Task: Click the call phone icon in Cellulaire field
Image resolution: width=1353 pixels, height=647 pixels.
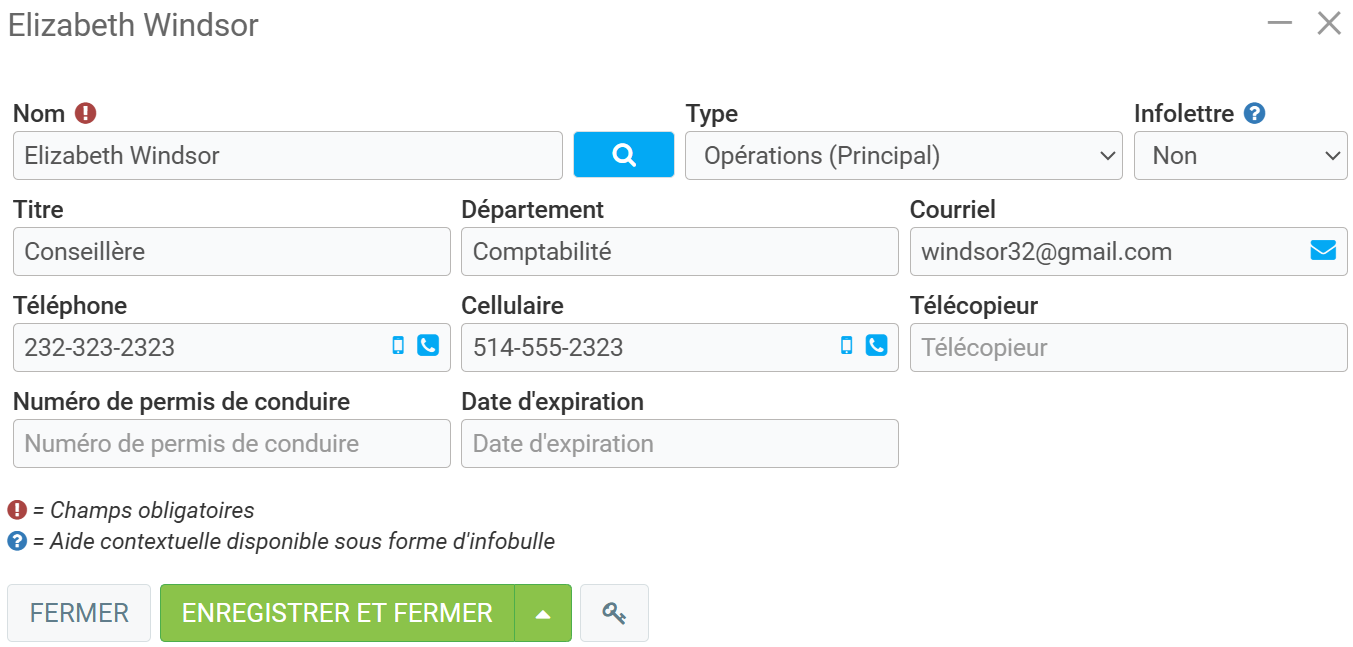Action: coord(876,346)
